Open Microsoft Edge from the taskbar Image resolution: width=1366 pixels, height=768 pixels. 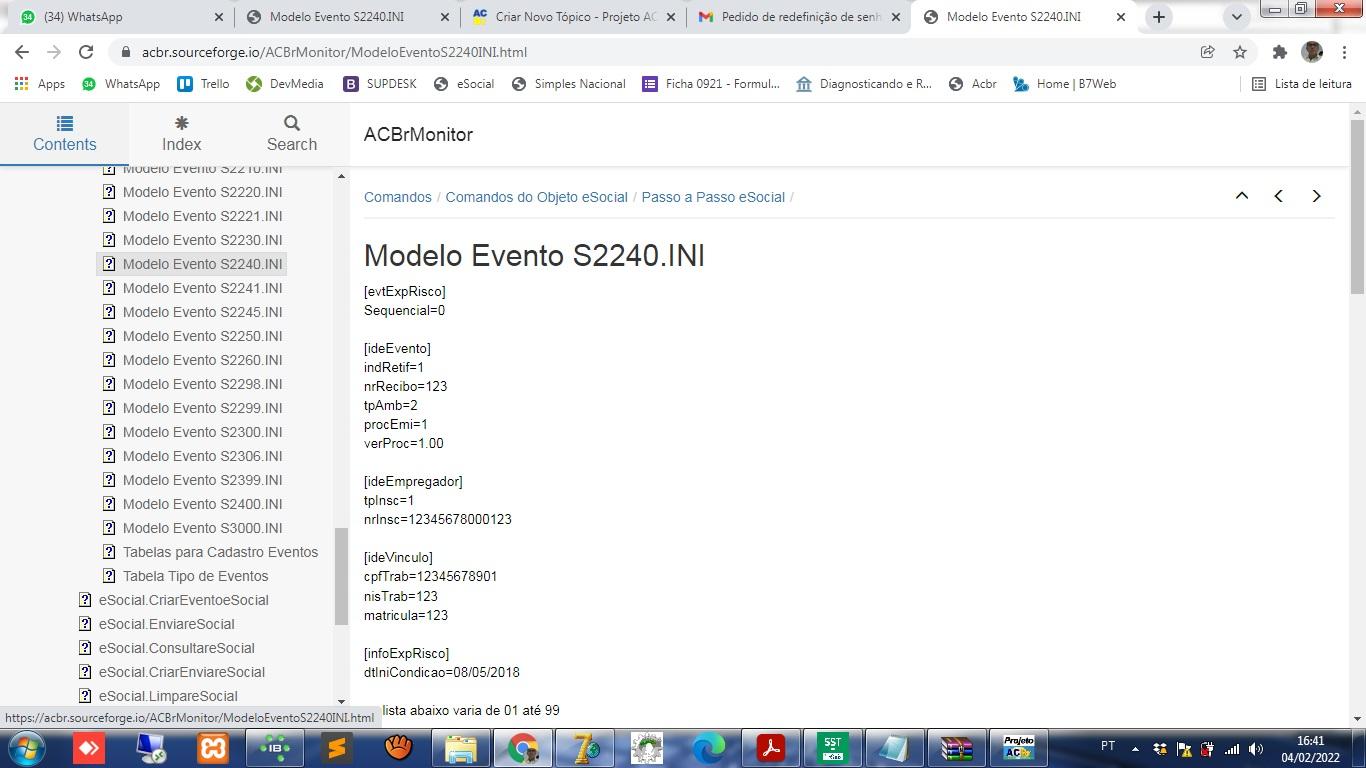pyautogui.click(x=708, y=748)
